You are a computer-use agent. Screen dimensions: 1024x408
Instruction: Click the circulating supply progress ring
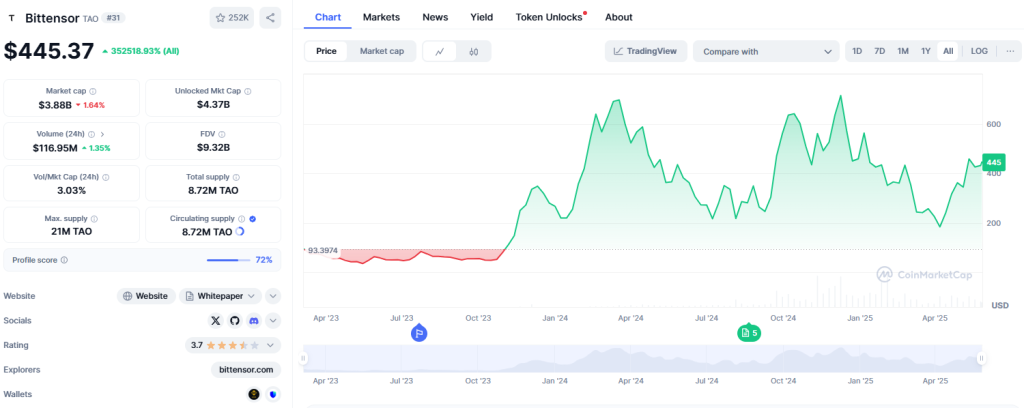coord(240,232)
